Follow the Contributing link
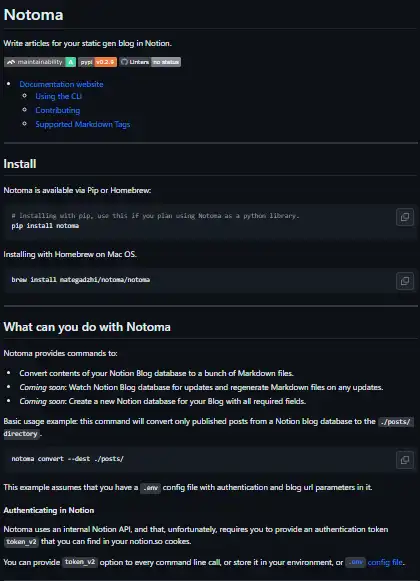 (x=57, y=110)
